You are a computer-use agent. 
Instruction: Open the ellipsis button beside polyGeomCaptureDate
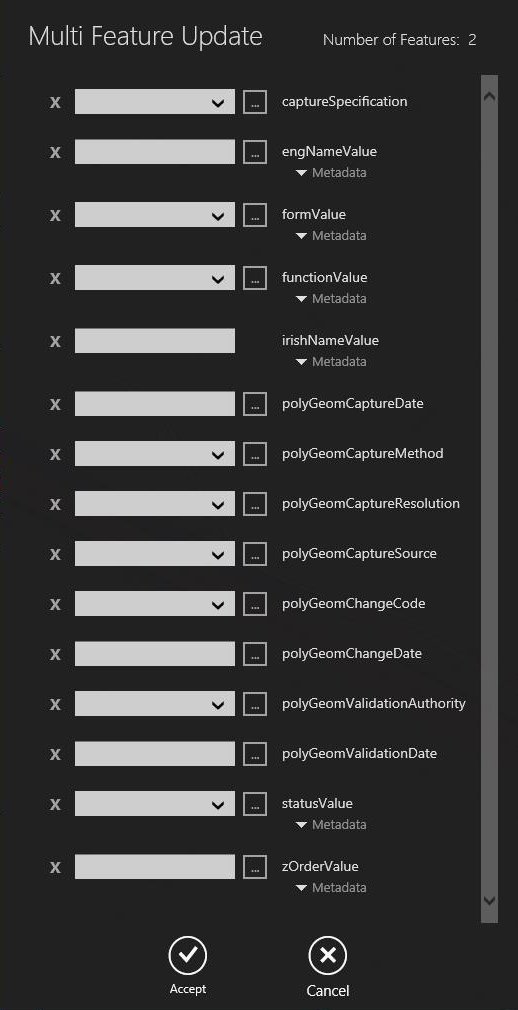(255, 404)
